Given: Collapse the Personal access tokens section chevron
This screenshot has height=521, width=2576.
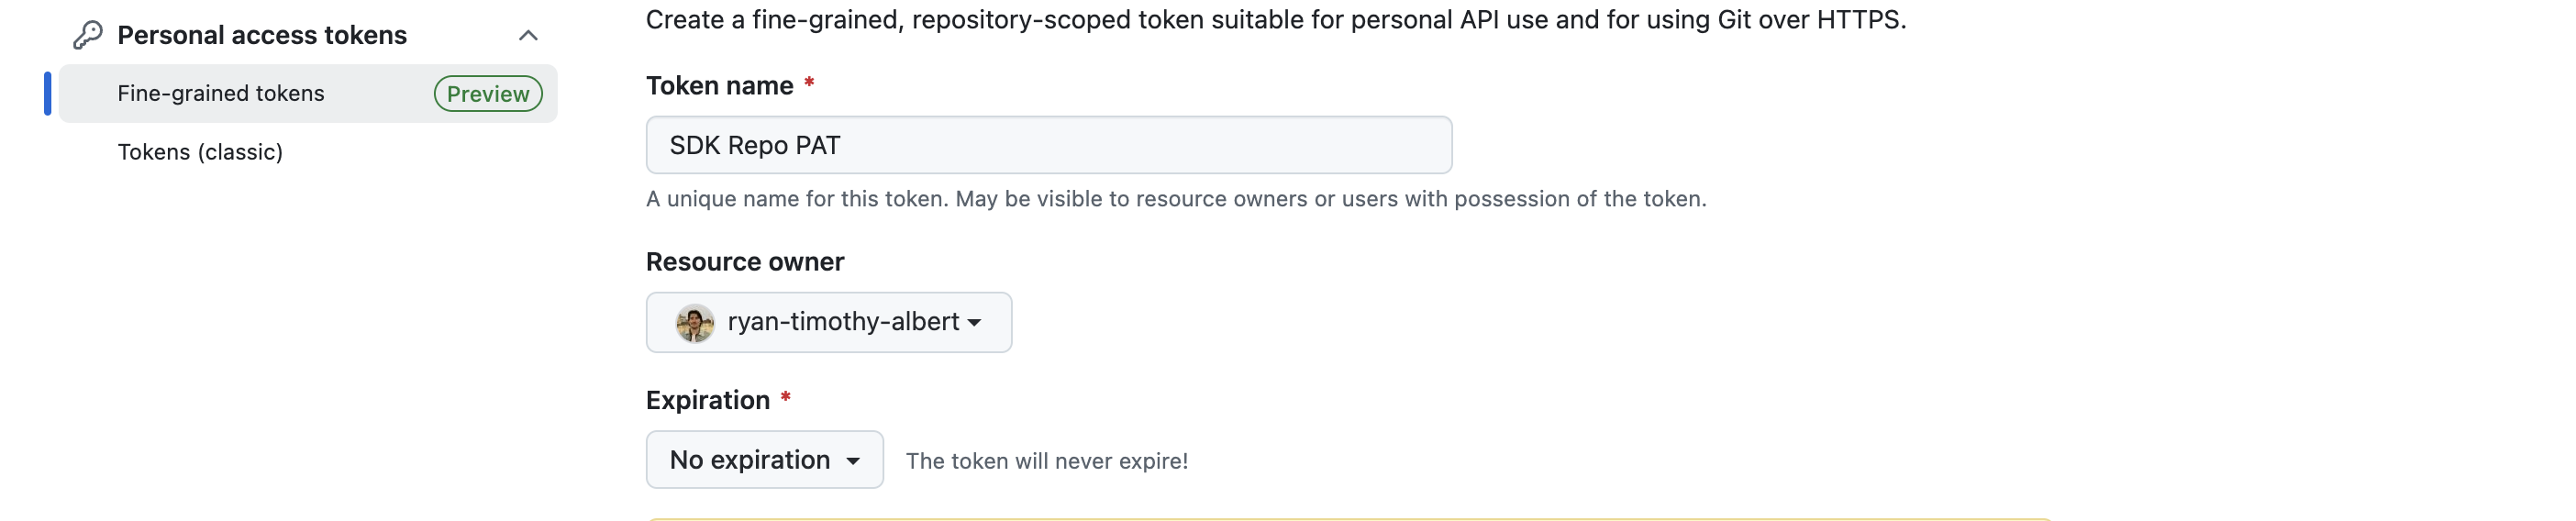Looking at the screenshot, I should 528,36.
